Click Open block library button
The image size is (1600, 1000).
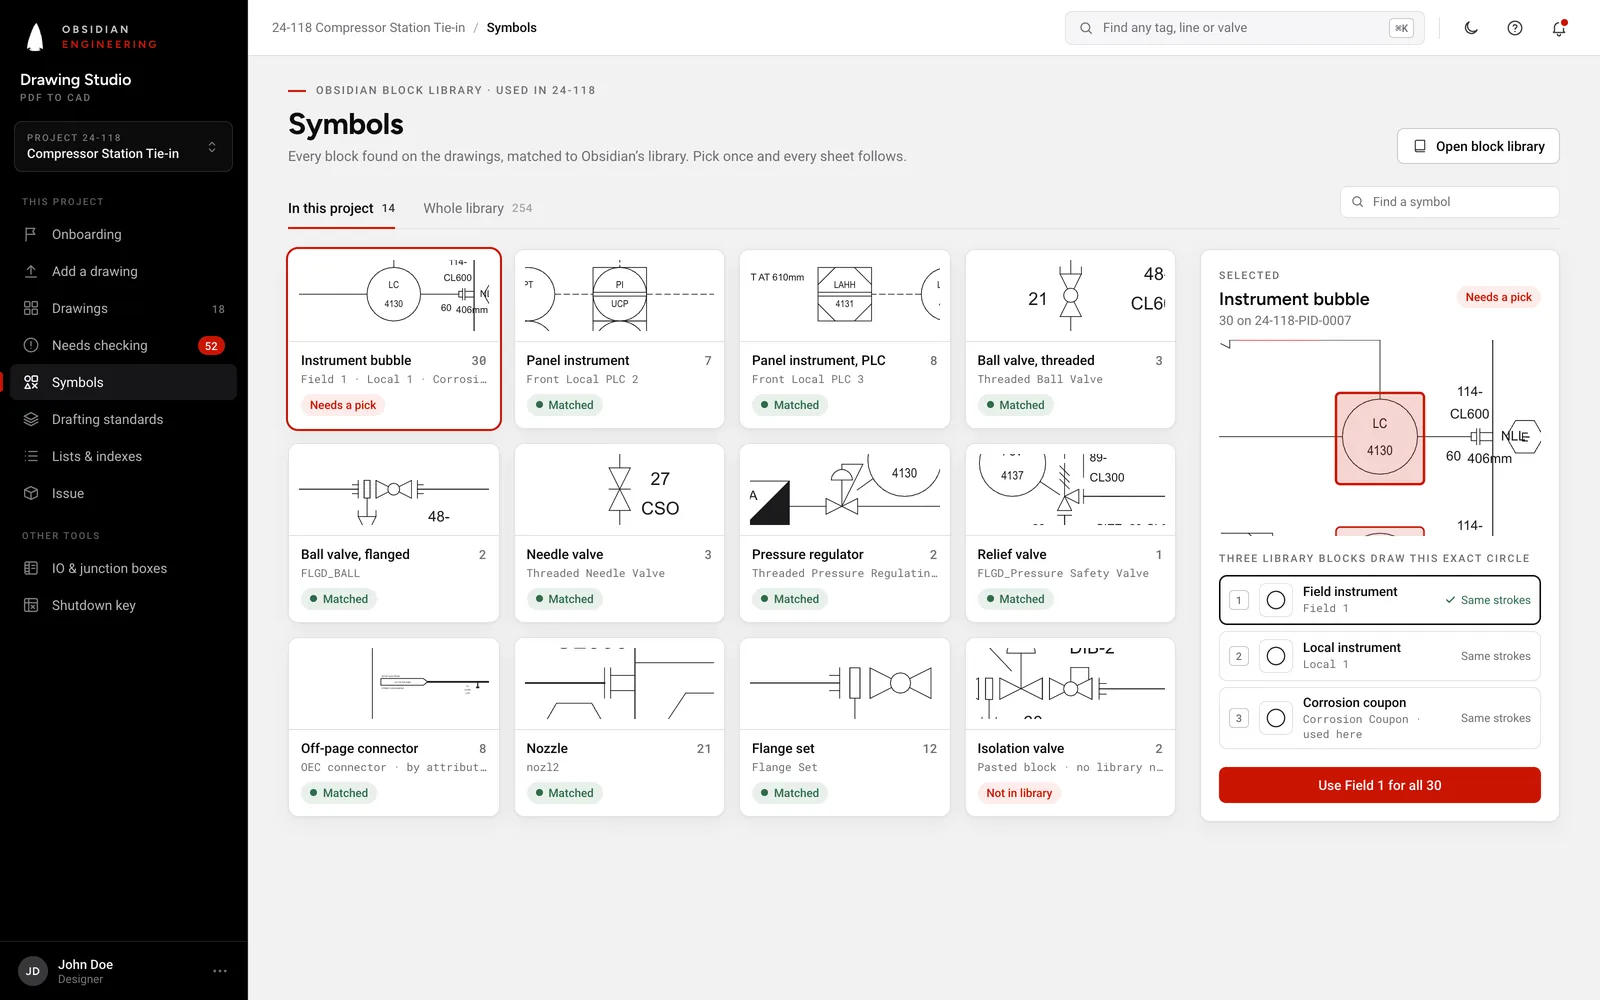(x=1478, y=146)
